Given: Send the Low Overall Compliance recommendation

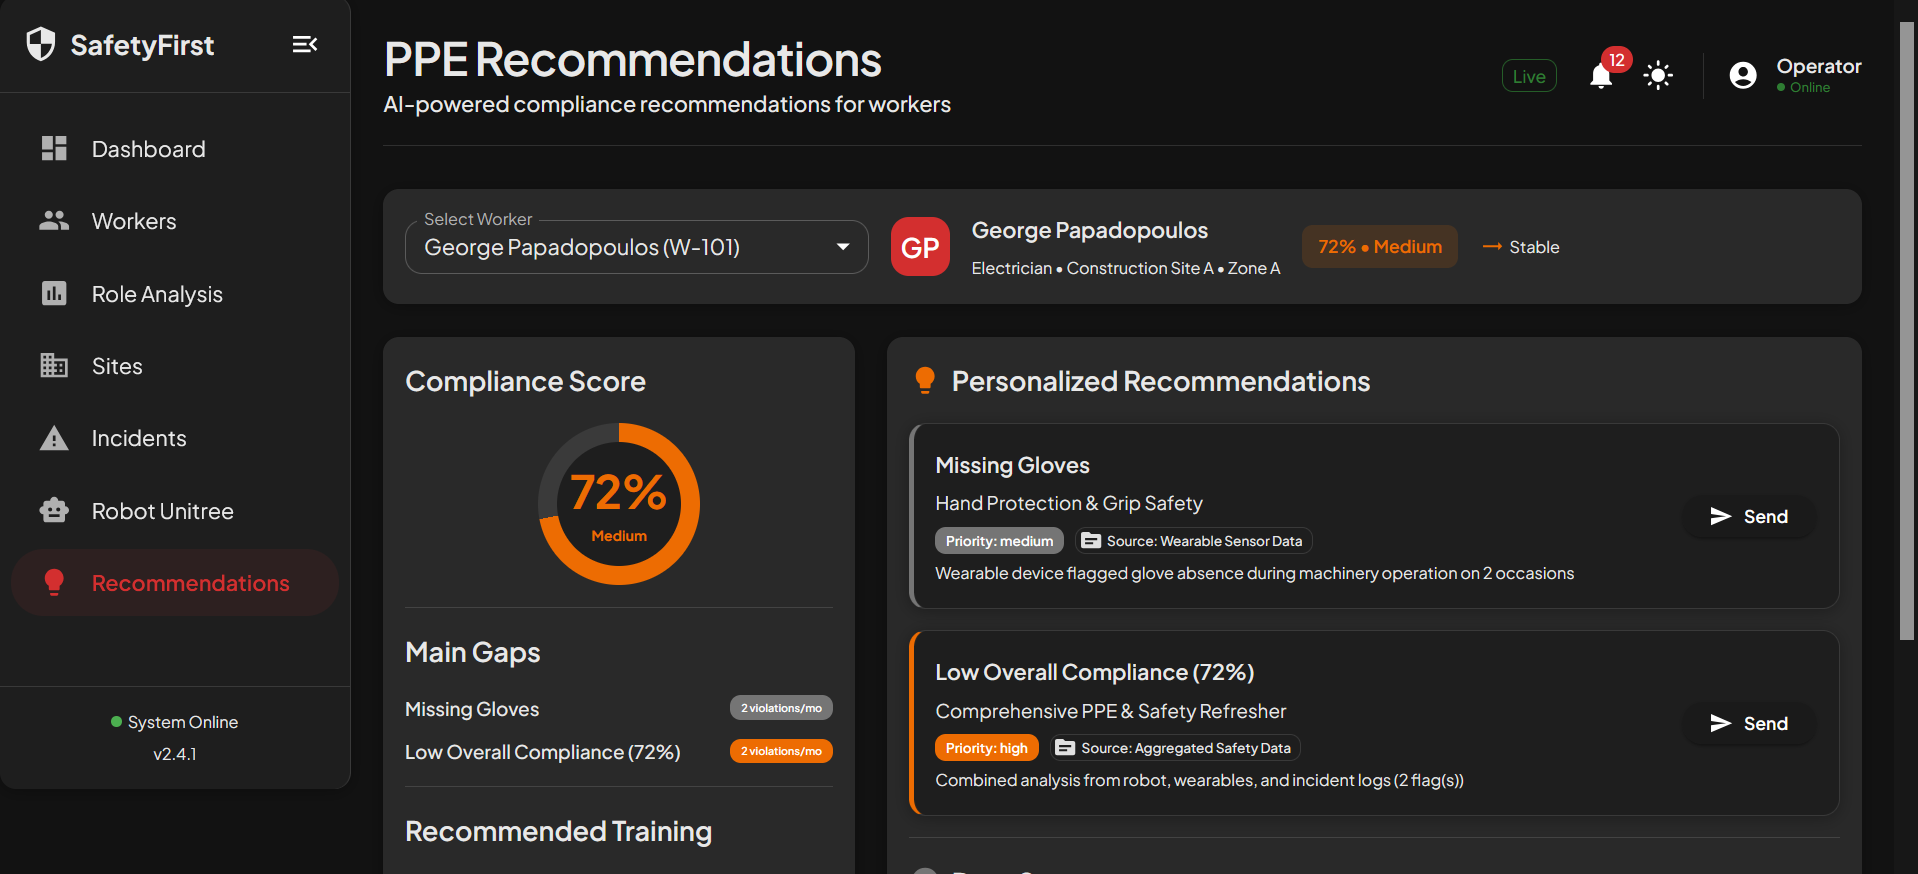Looking at the screenshot, I should 1749,723.
